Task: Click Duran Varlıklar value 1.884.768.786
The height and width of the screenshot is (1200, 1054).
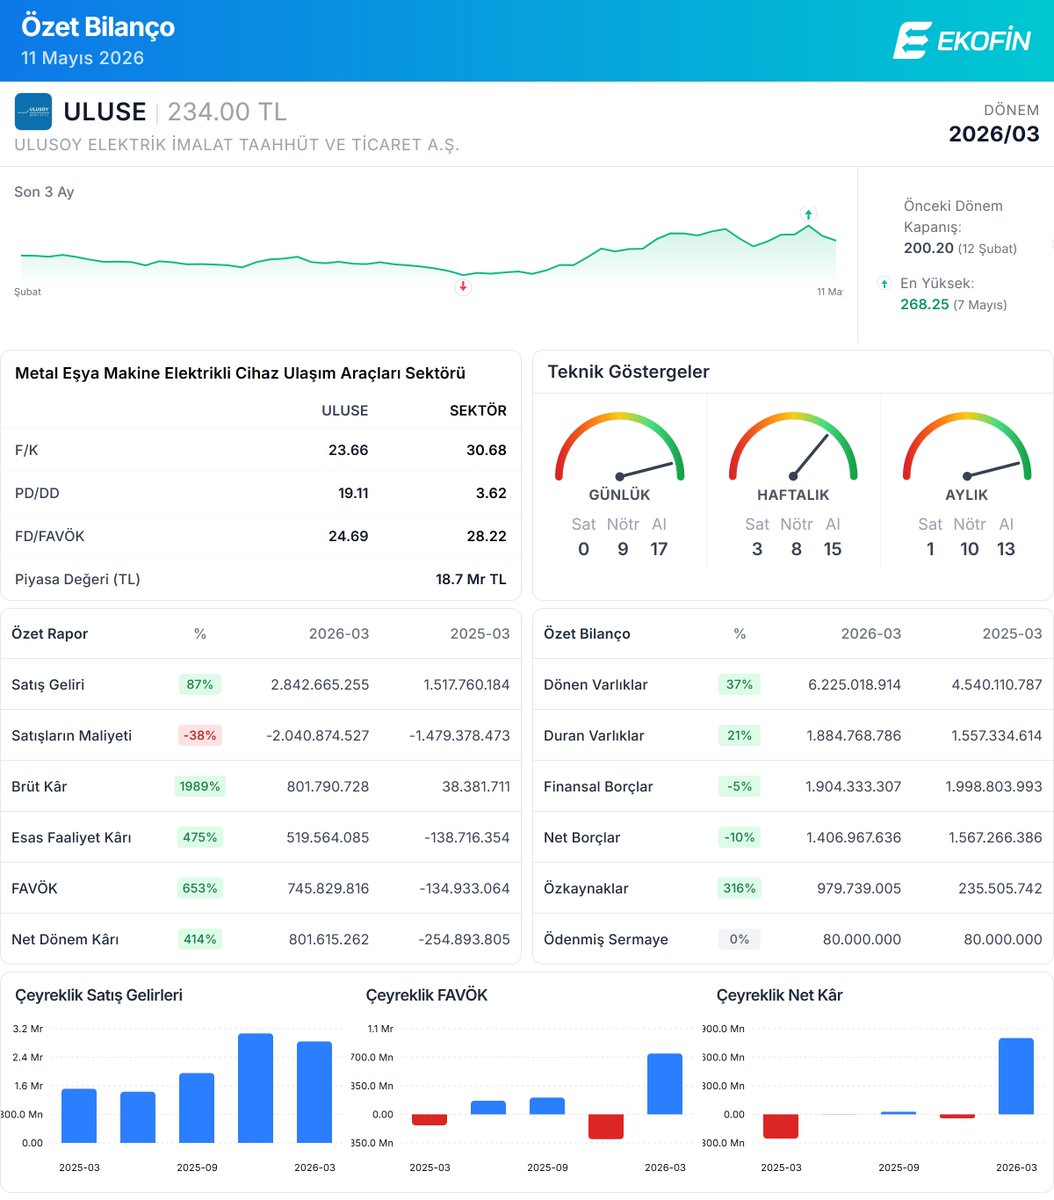Action: pyautogui.click(x=855, y=736)
